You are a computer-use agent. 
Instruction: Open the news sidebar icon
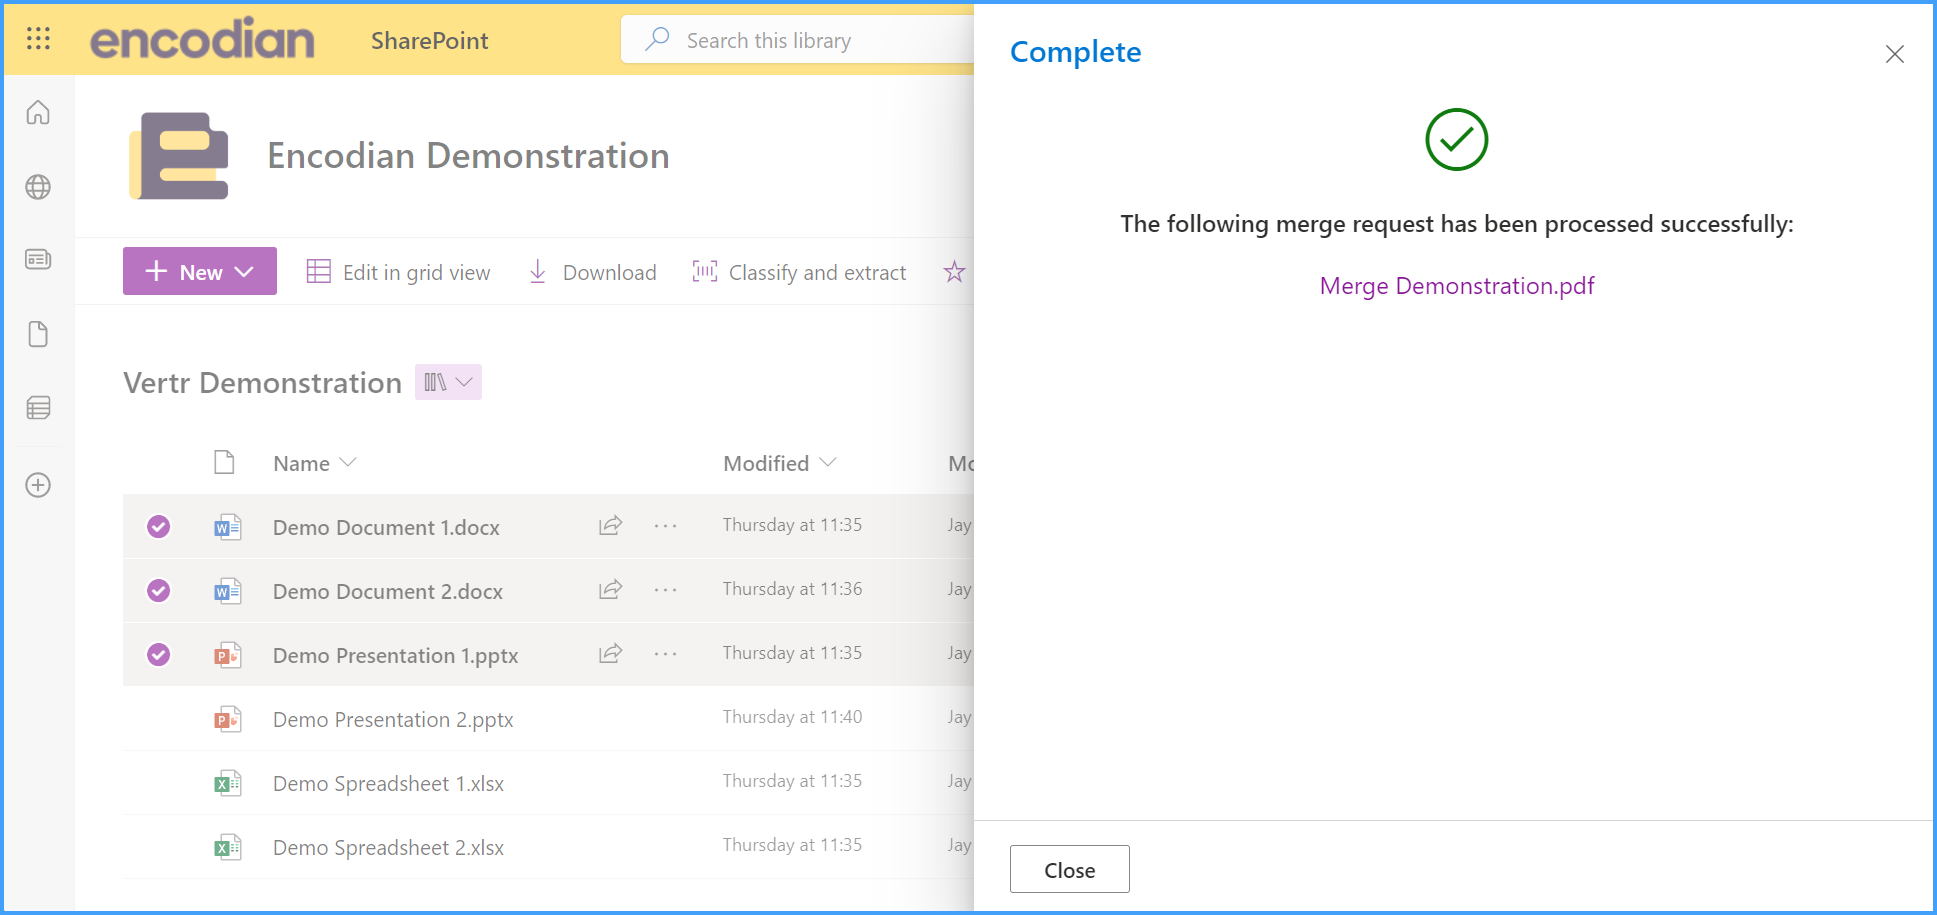tap(38, 260)
